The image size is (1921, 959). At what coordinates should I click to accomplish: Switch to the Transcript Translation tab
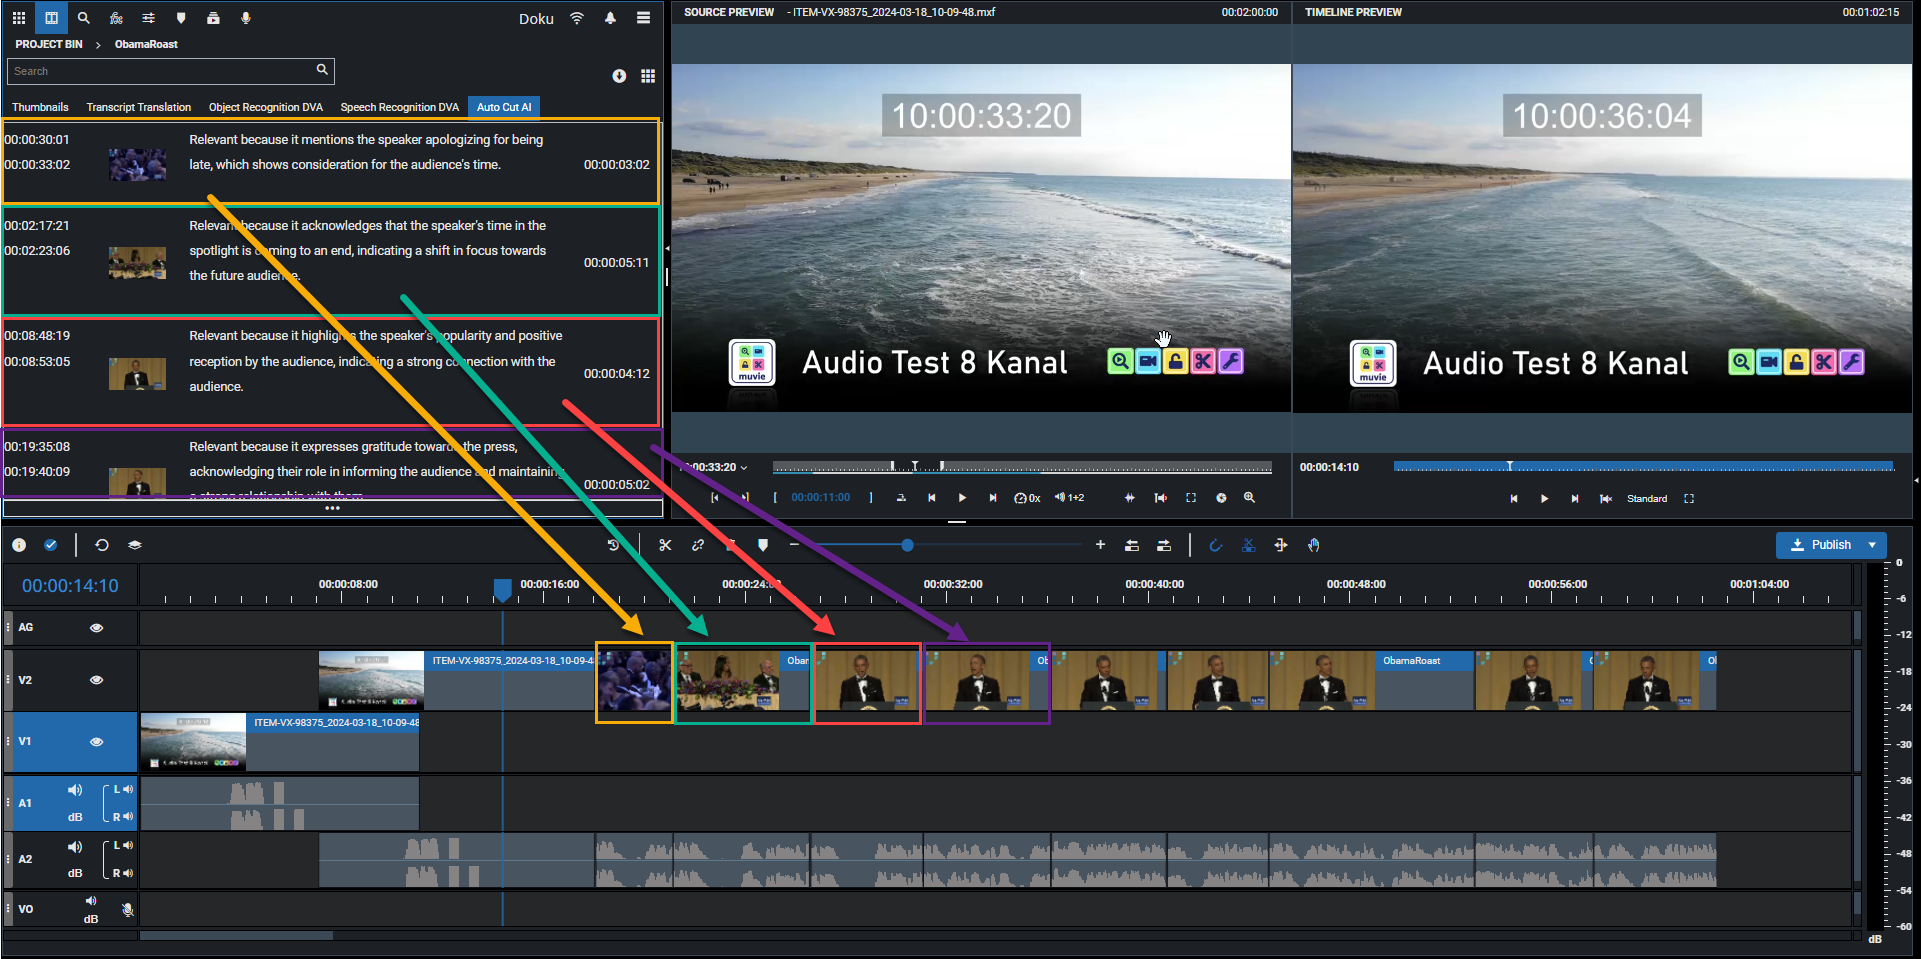tap(138, 107)
